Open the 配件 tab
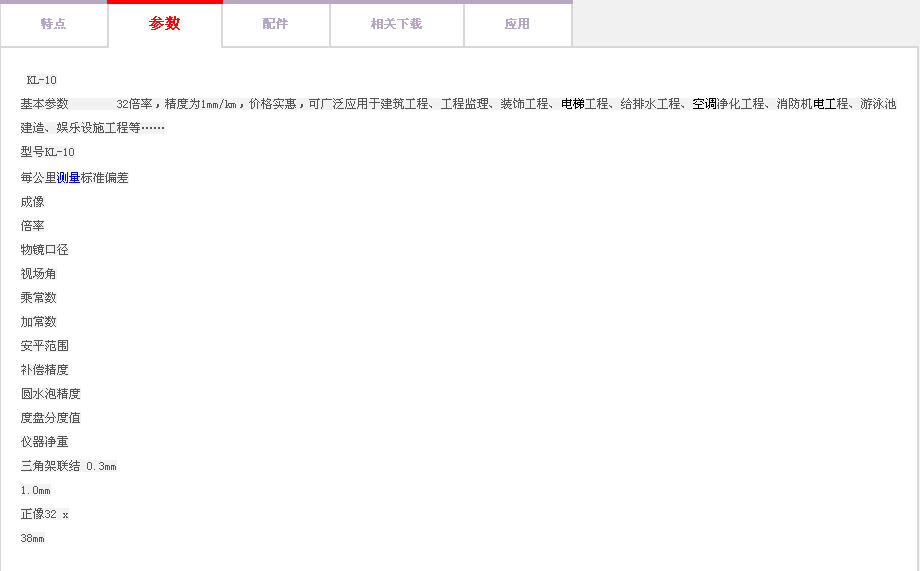The height and width of the screenshot is (571, 920). 275,24
